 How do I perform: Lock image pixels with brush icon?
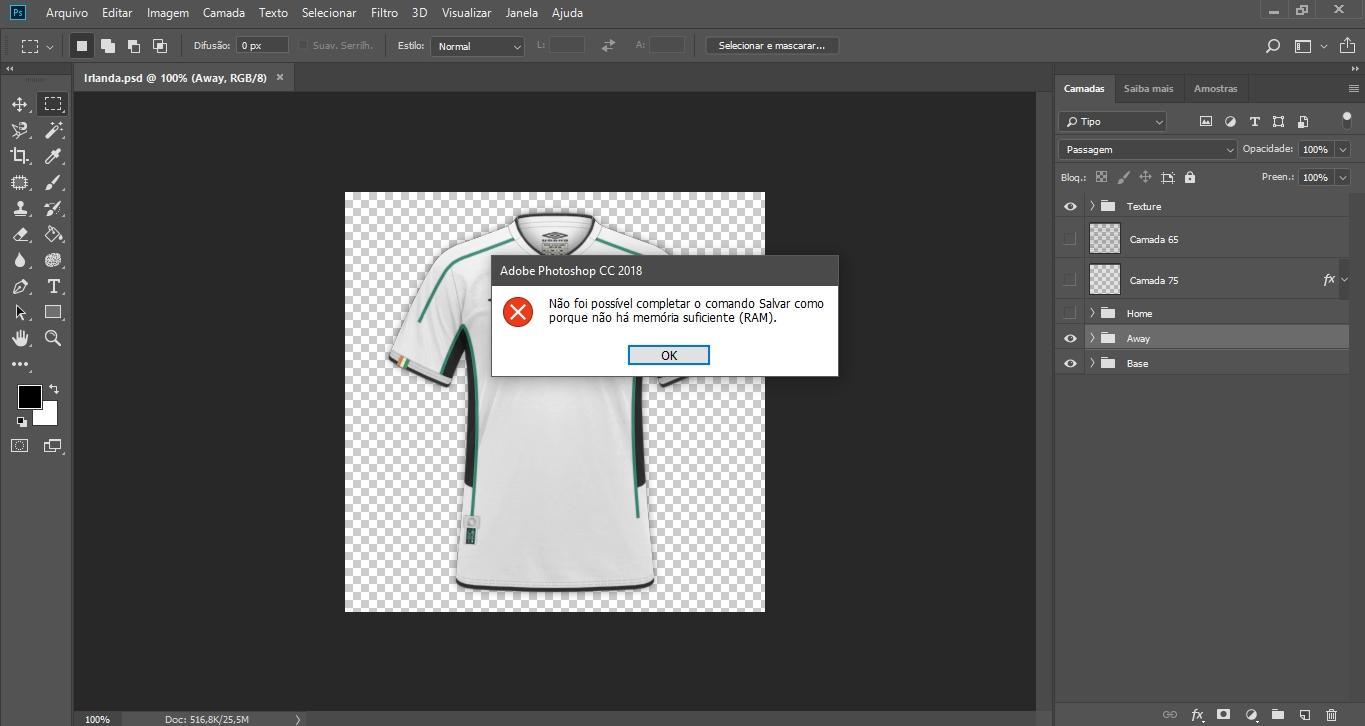click(1123, 177)
